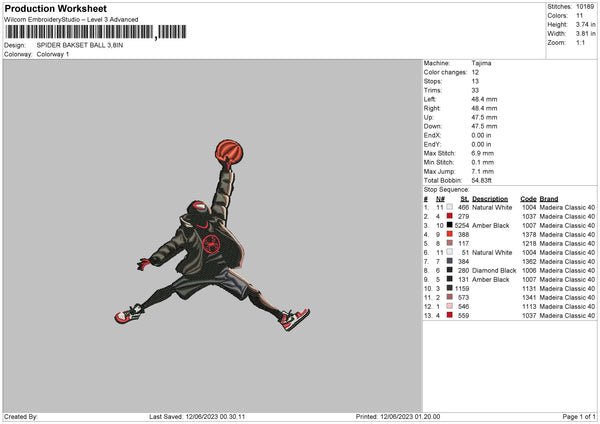Viewport: 600px width, 424px height.
Task: Choose the slate blue swatch in row 7
Action: [x=449, y=261]
